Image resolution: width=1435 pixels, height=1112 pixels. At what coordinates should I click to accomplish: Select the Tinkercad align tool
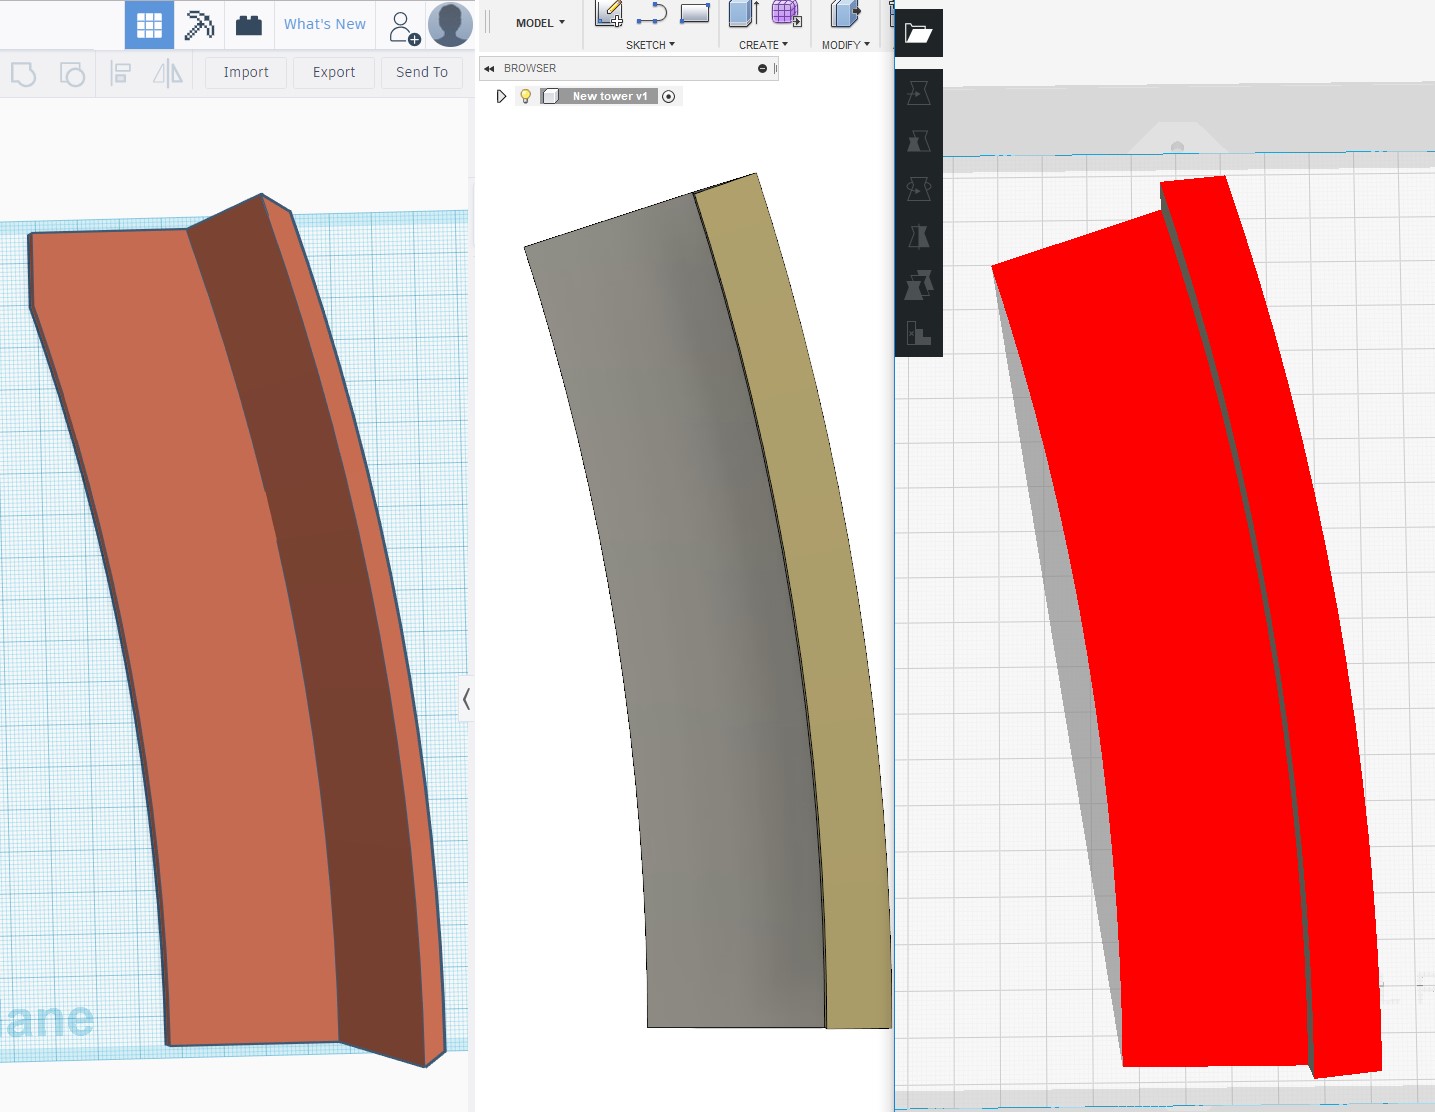[x=120, y=72]
